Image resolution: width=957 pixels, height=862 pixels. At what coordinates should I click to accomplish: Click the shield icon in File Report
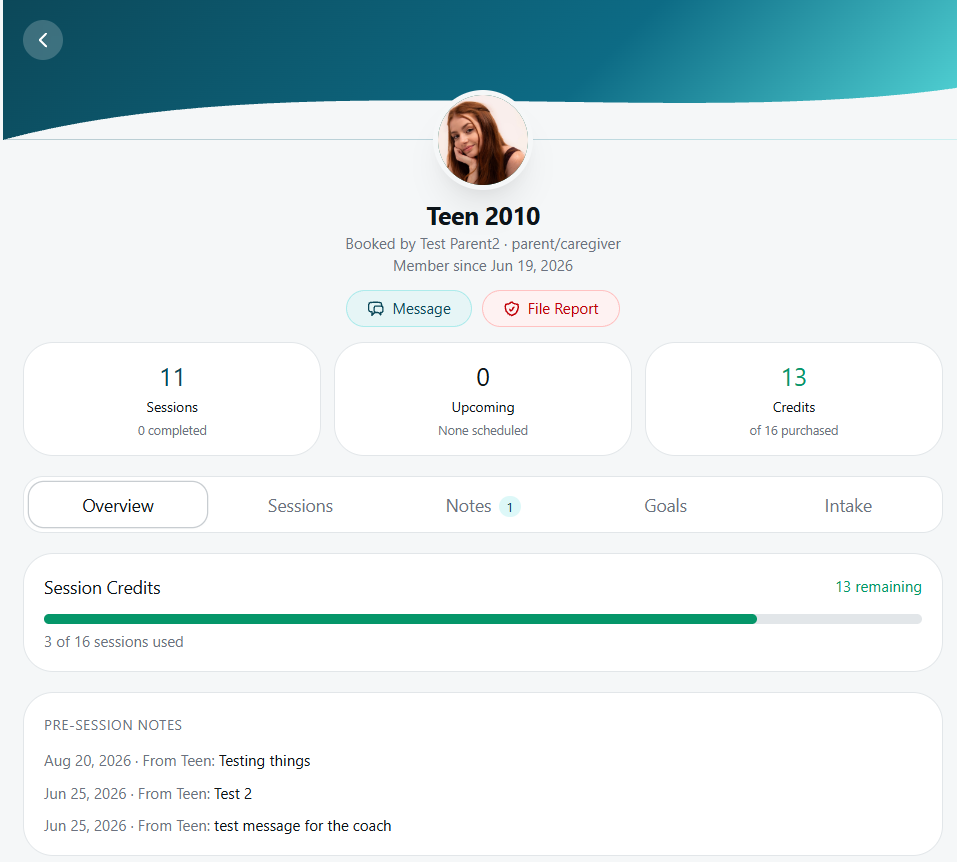click(x=511, y=309)
